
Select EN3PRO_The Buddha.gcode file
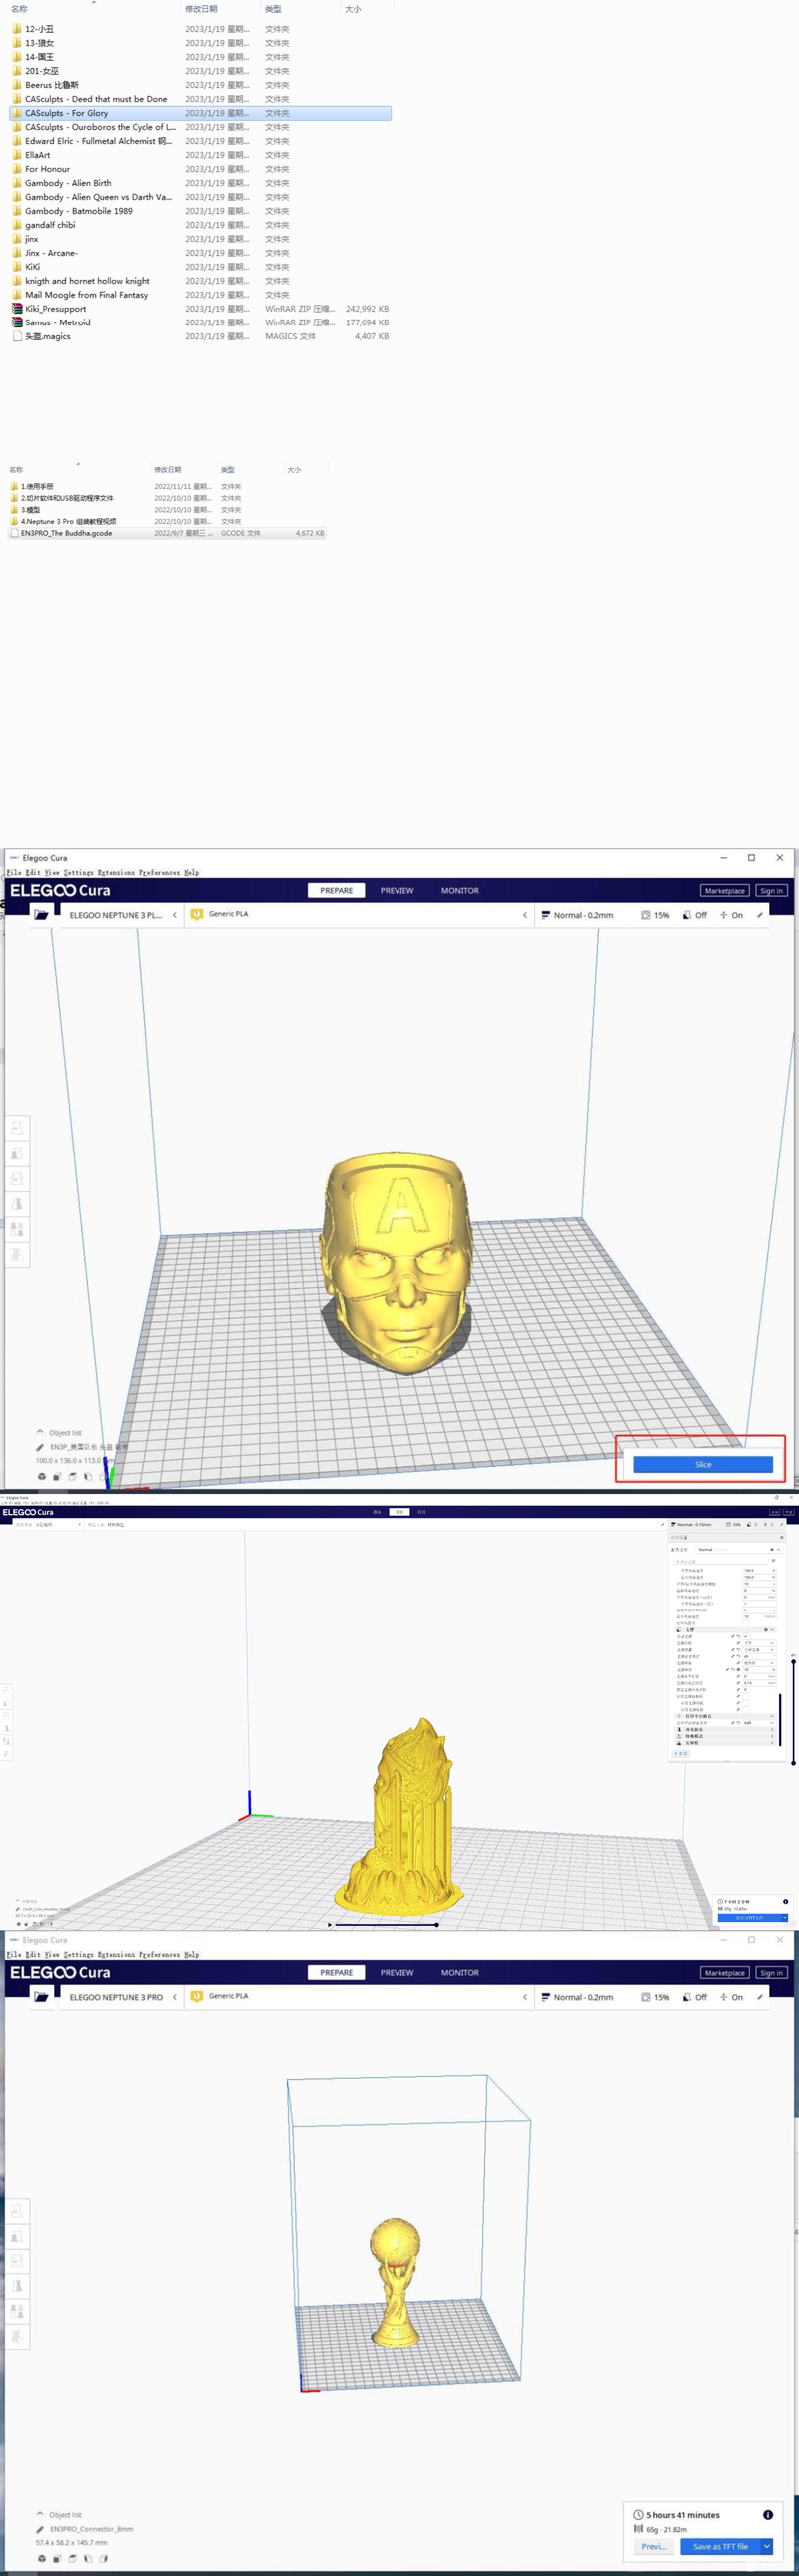[x=167, y=533]
